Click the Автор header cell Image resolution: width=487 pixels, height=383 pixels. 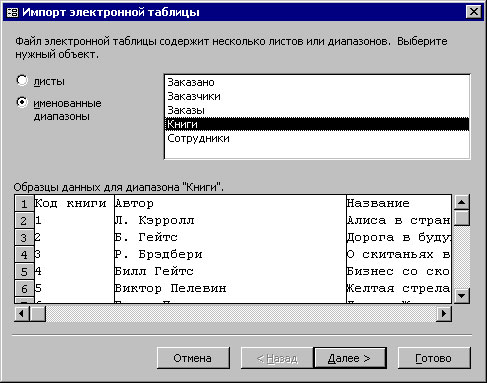pyautogui.click(x=230, y=203)
